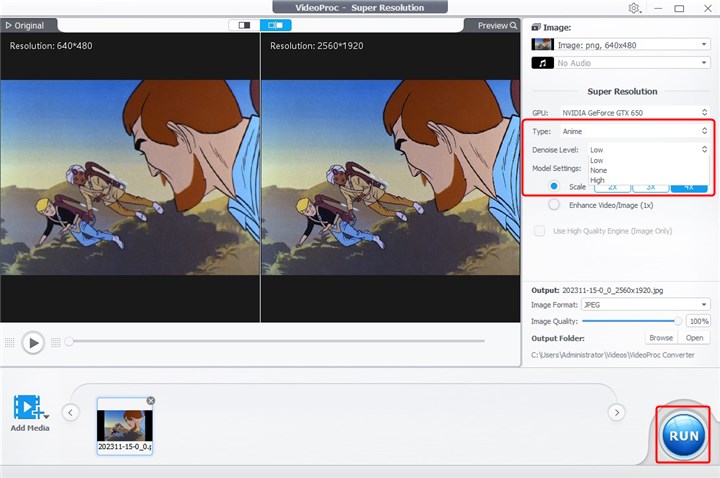This screenshot has width=720, height=478.
Task: Open the Type Anime dropdown
Action: pos(635,131)
